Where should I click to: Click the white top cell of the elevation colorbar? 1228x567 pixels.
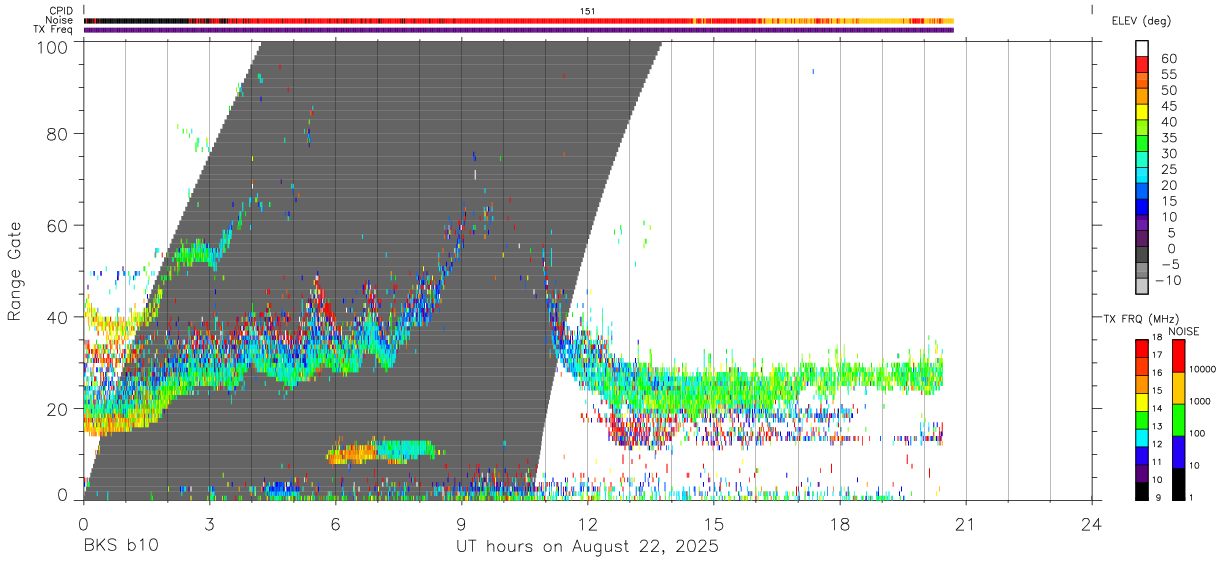(1142, 50)
